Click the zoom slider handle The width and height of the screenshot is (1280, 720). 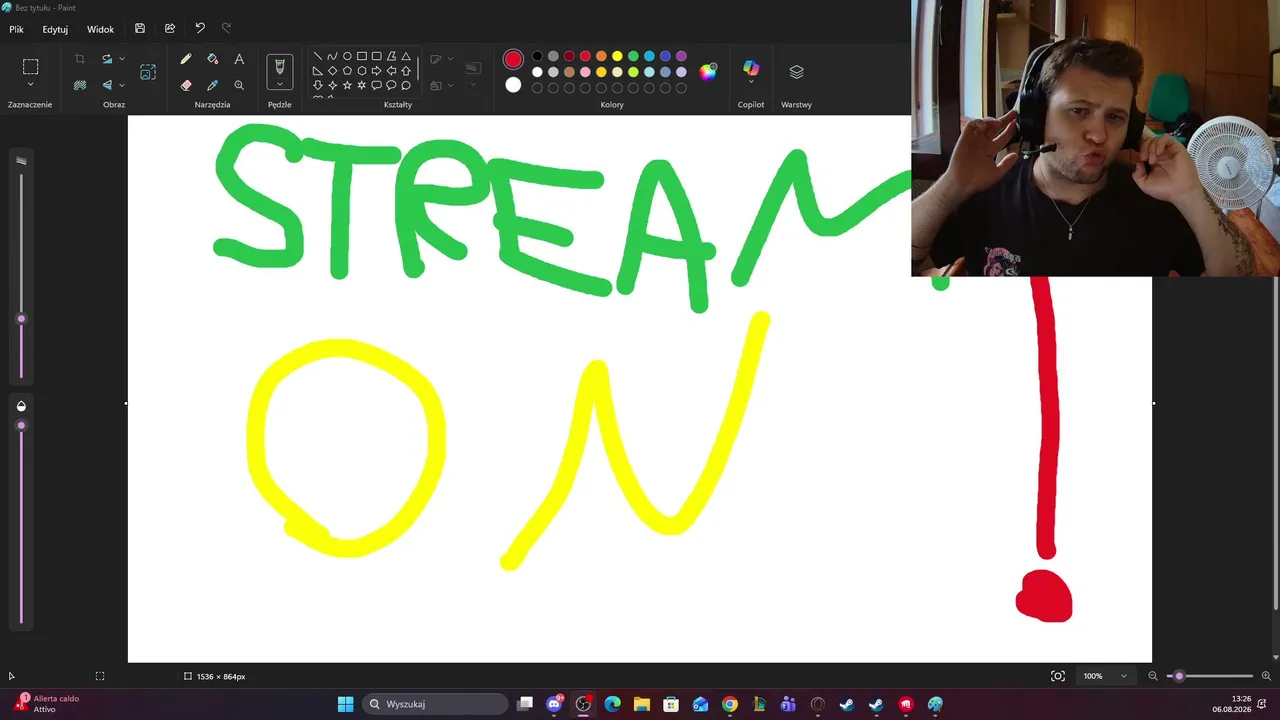coord(1179,676)
